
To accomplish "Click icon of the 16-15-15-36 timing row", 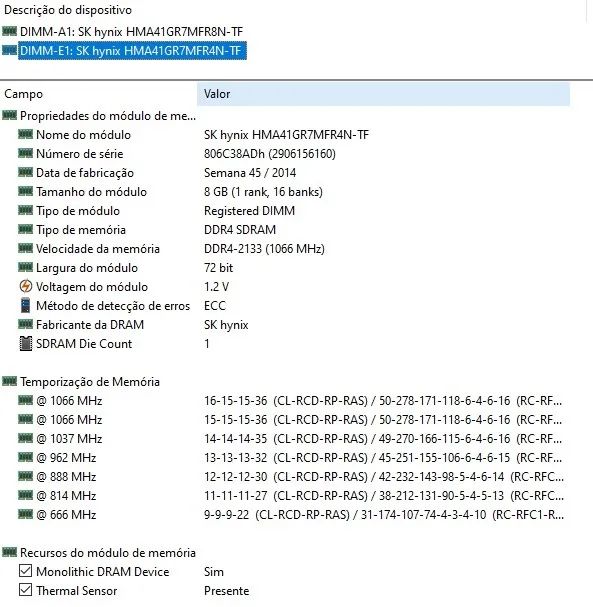I will click(x=26, y=400).
